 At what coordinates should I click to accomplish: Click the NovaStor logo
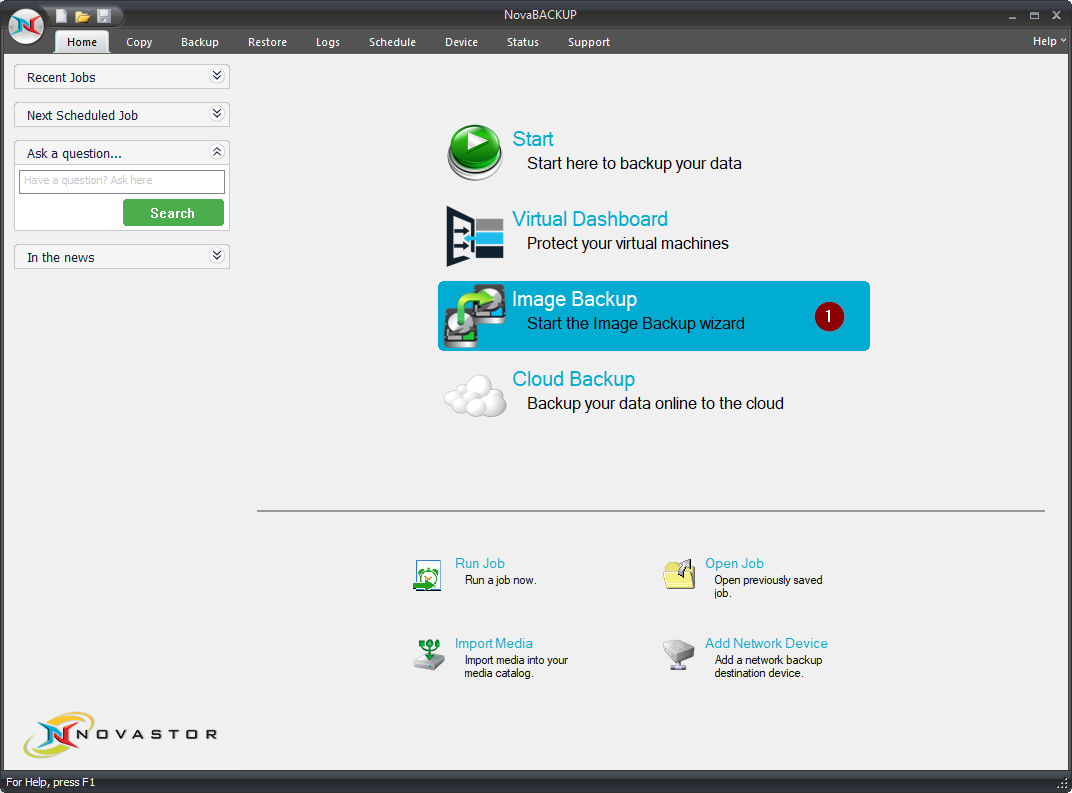(x=120, y=734)
